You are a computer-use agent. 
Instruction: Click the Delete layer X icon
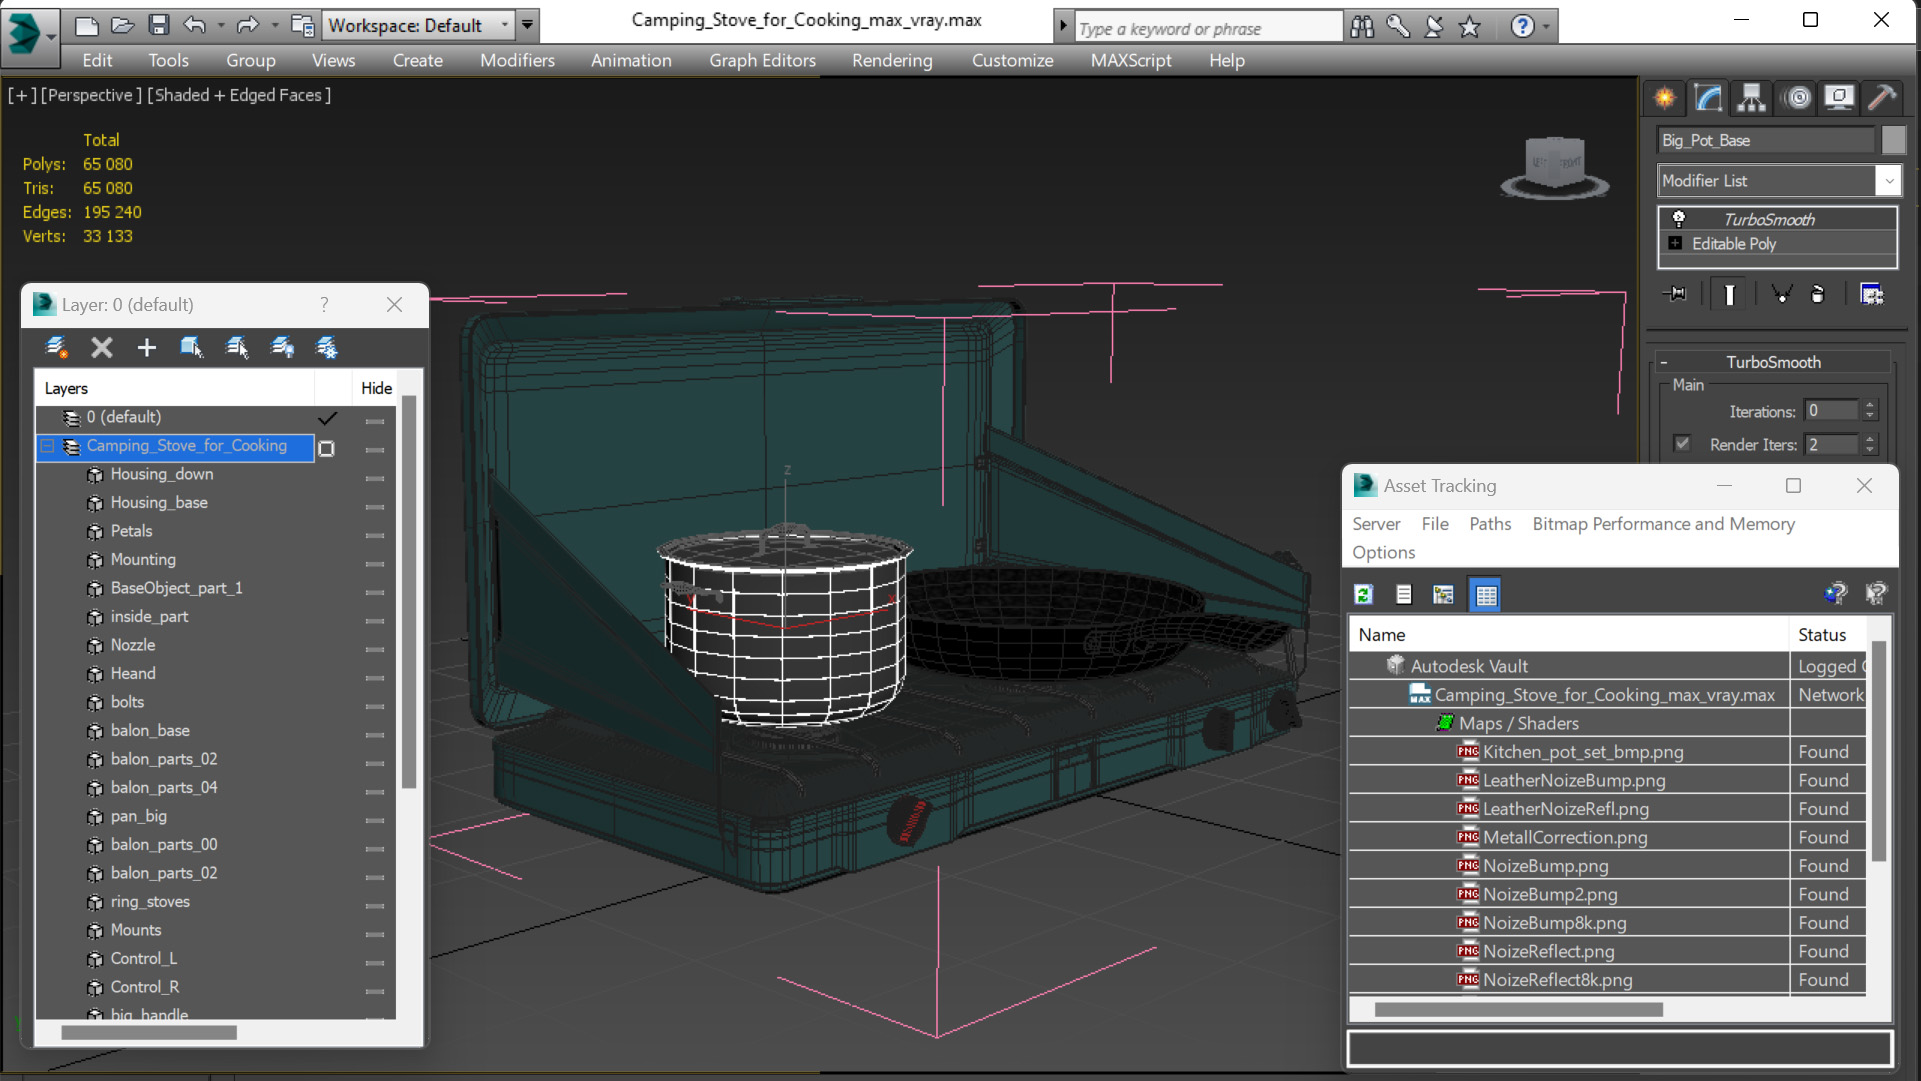click(x=101, y=347)
